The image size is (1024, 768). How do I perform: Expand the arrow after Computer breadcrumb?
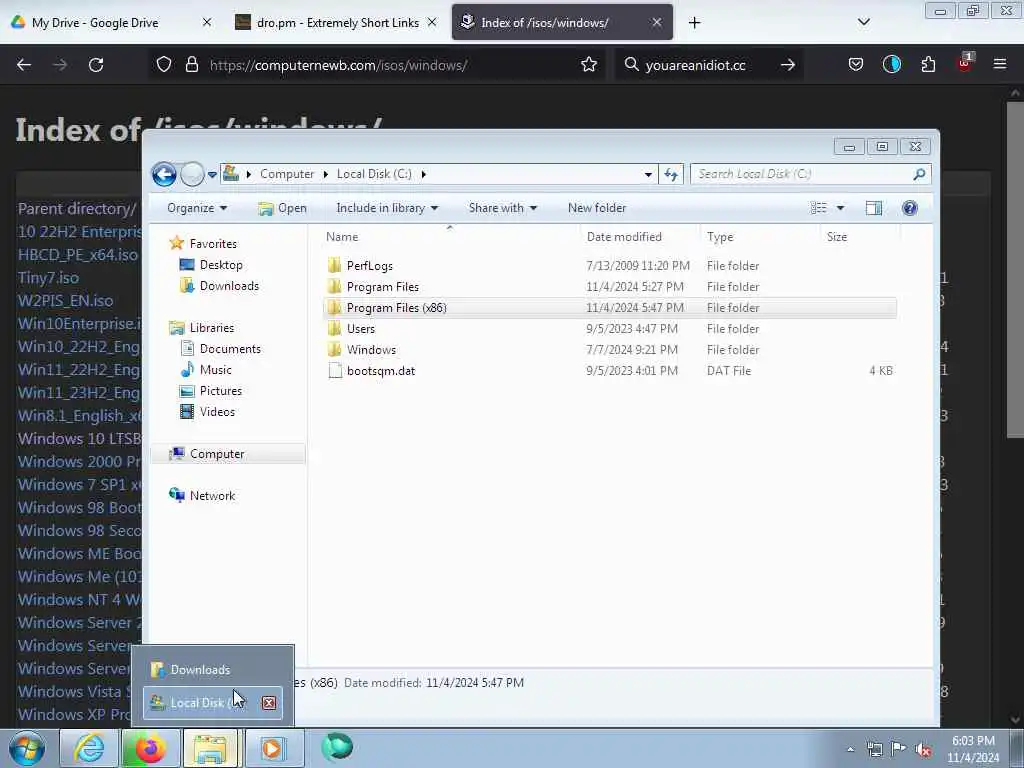325,174
